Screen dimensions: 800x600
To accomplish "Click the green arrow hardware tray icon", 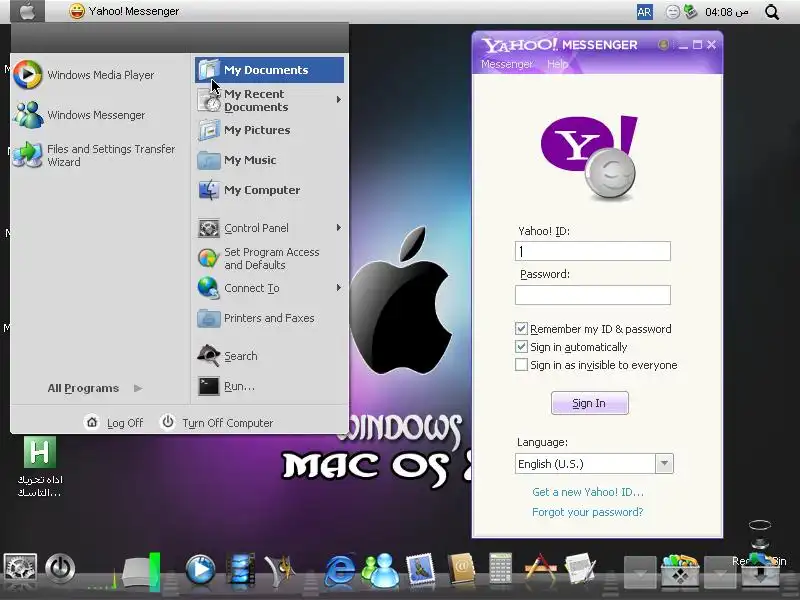I will click(x=690, y=11).
